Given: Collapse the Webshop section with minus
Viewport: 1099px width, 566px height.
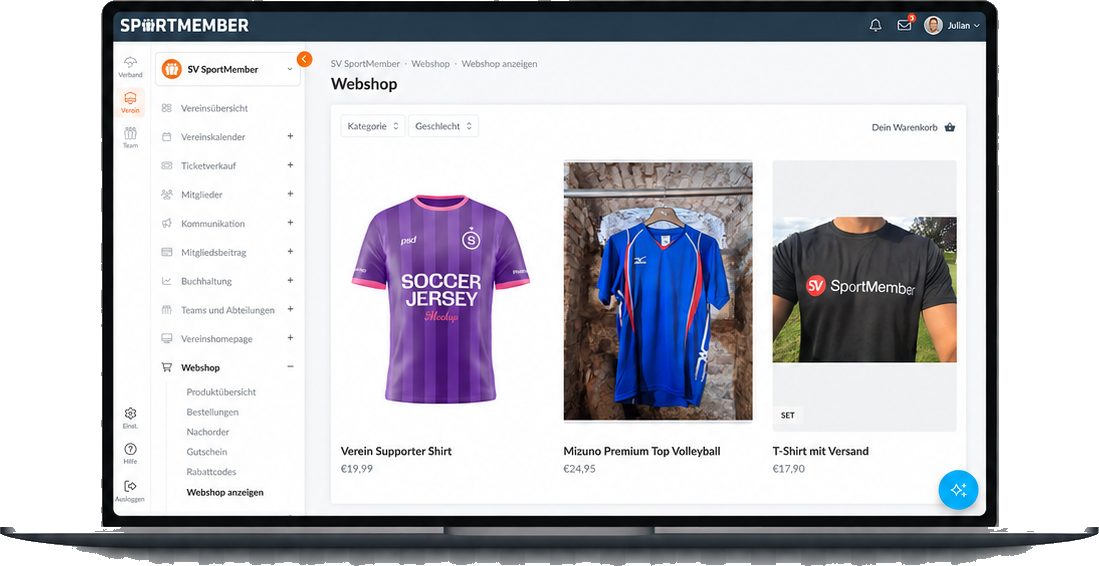Looking at the screenshot, I should tap(290, 366).
